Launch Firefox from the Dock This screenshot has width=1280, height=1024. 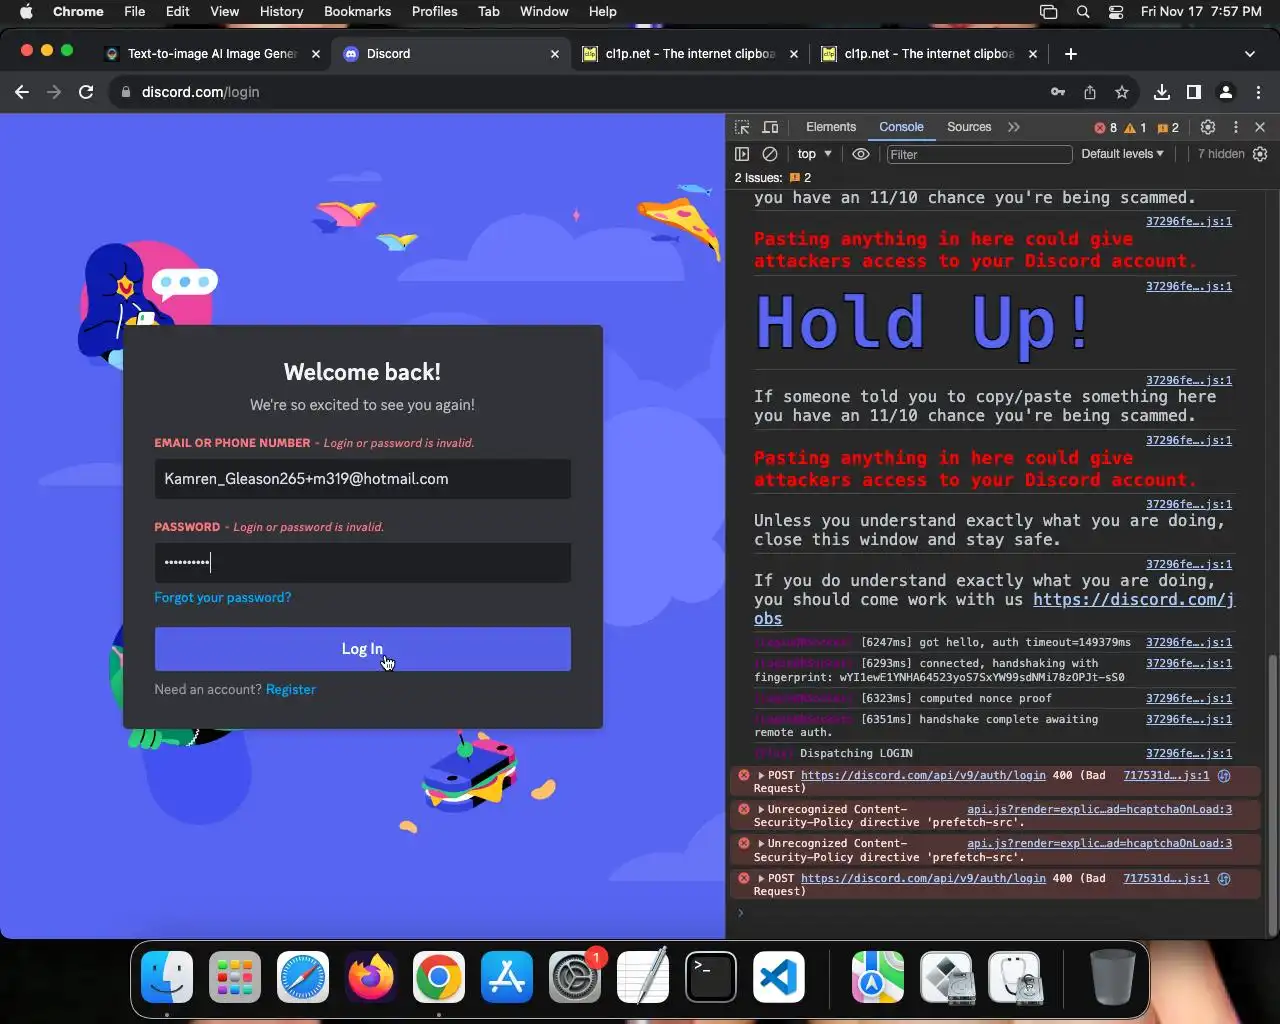pyautogui.click(x=371, y=977)
